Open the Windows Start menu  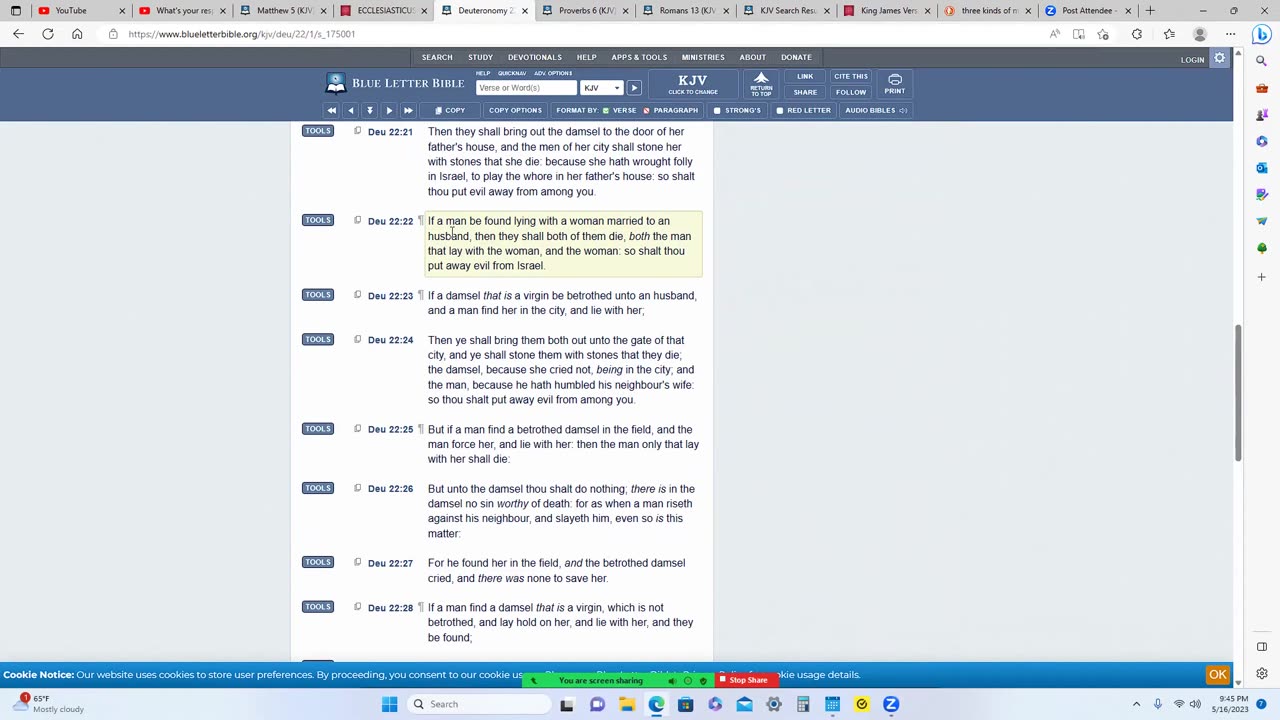tap(389, 704)
